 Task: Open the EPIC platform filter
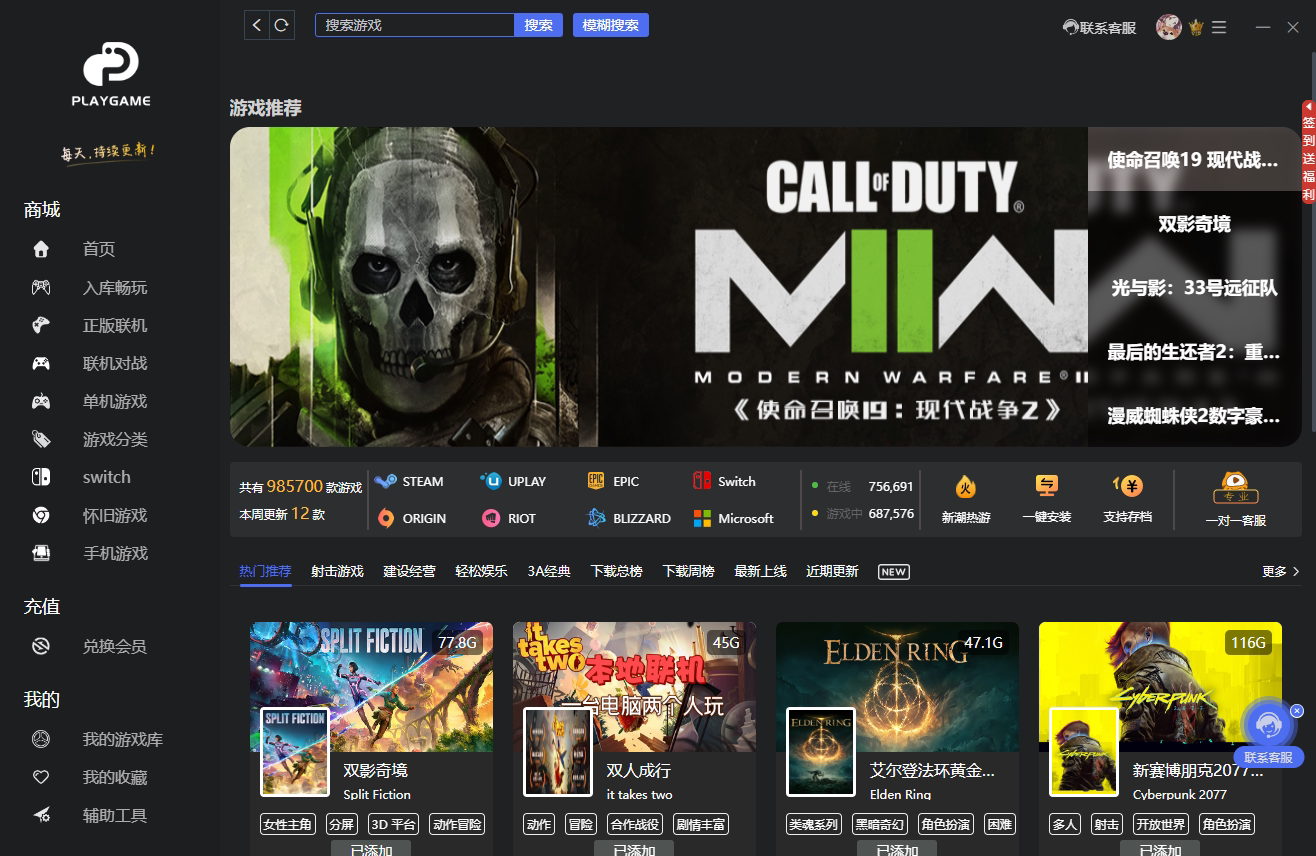pos(613,481)
